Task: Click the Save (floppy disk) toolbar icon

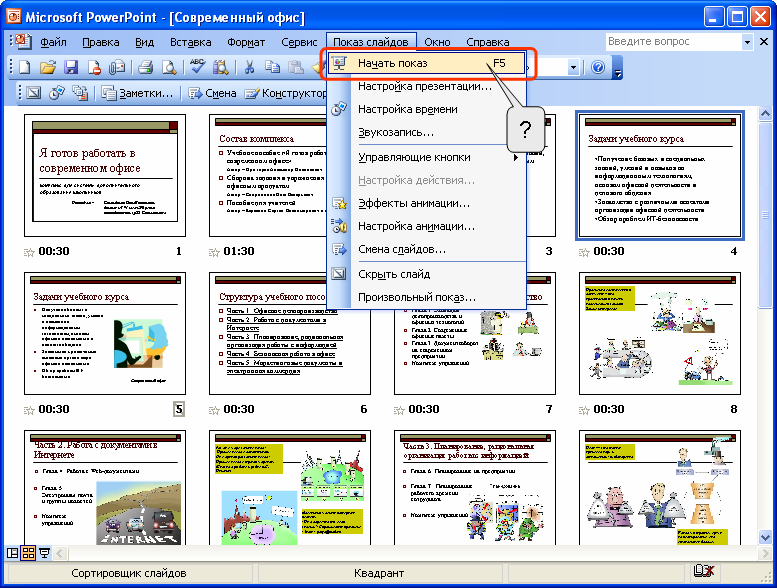Action: click(71, 67)
